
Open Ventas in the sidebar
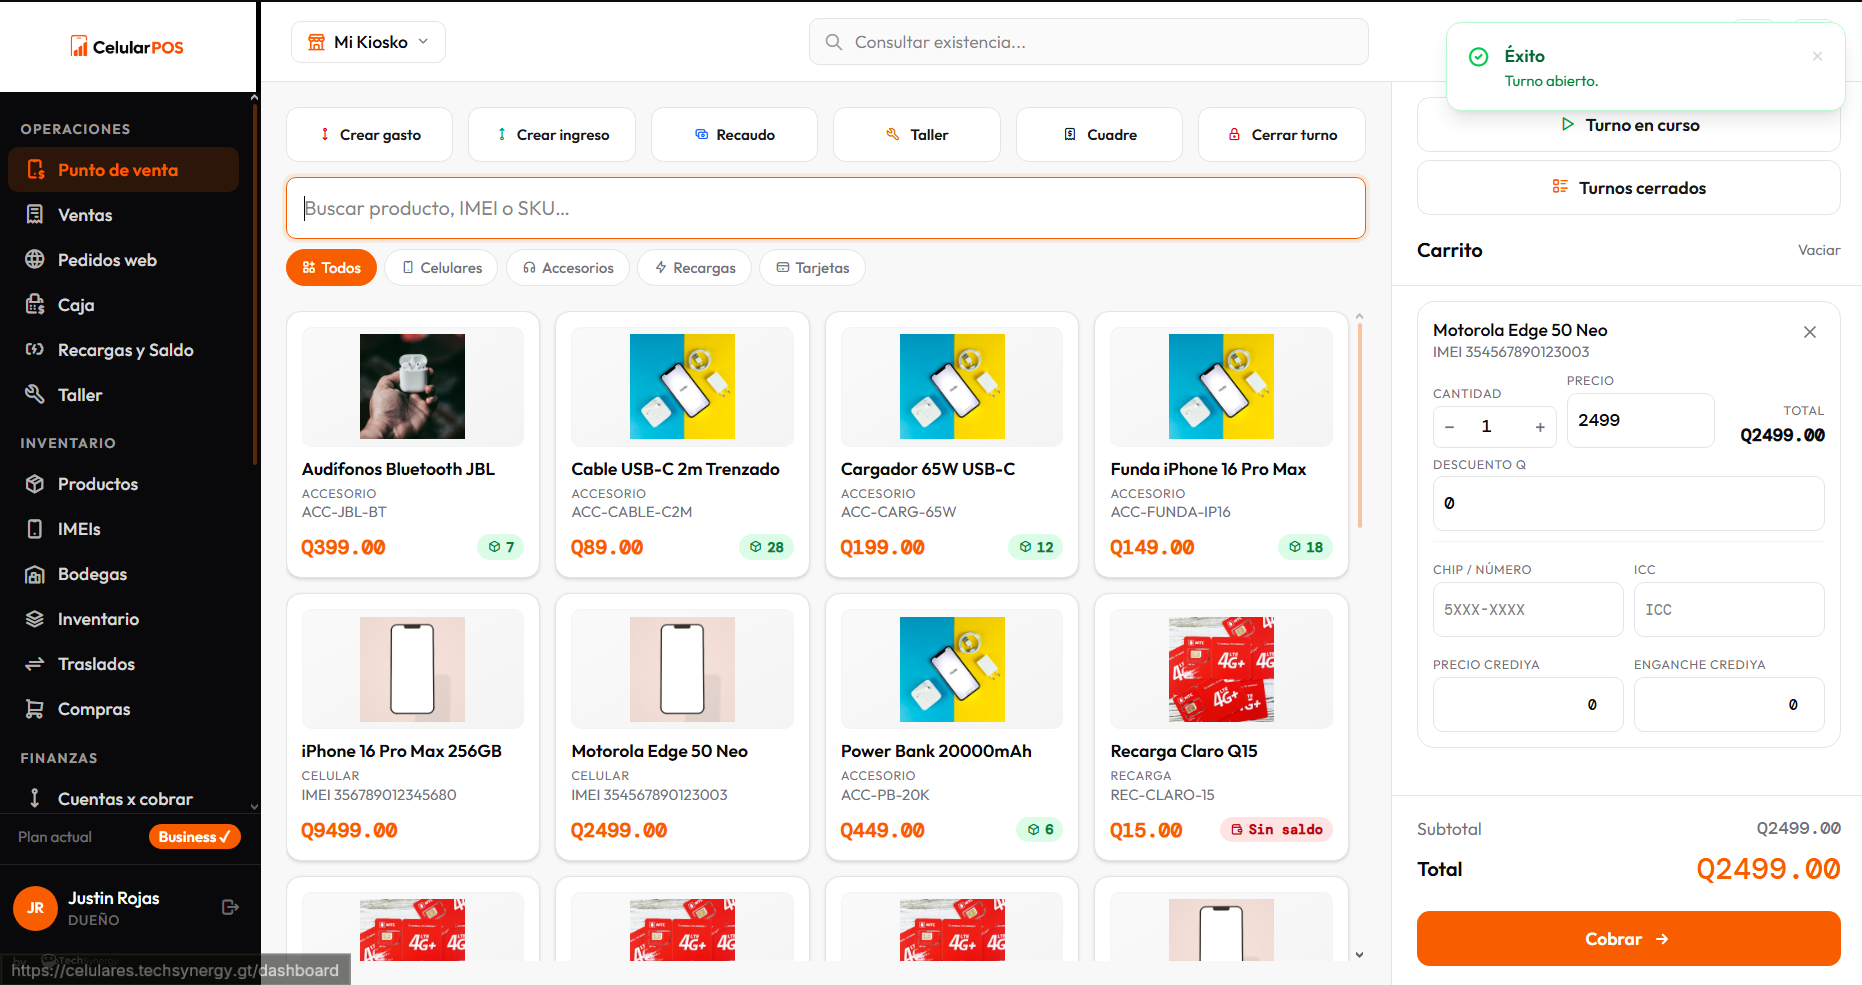tap(124, 214)
